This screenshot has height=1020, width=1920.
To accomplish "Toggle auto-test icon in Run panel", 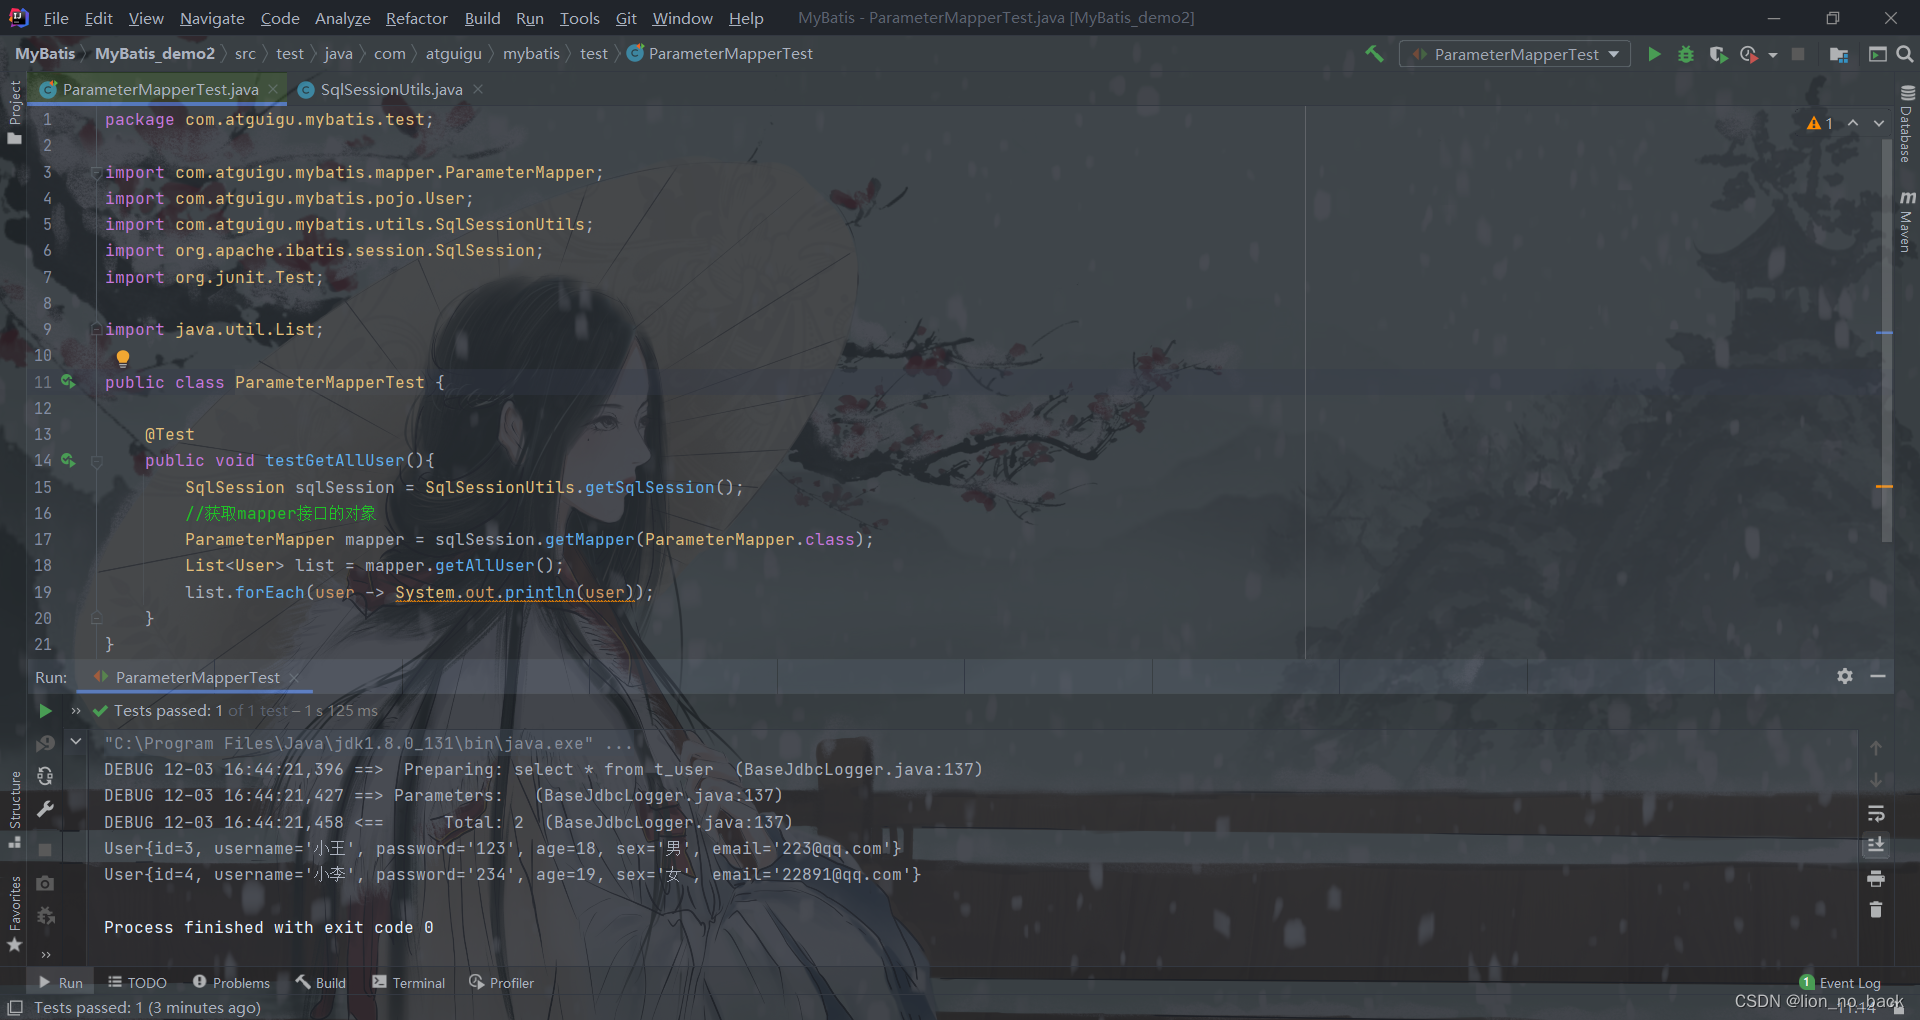I will coord(45,776).
